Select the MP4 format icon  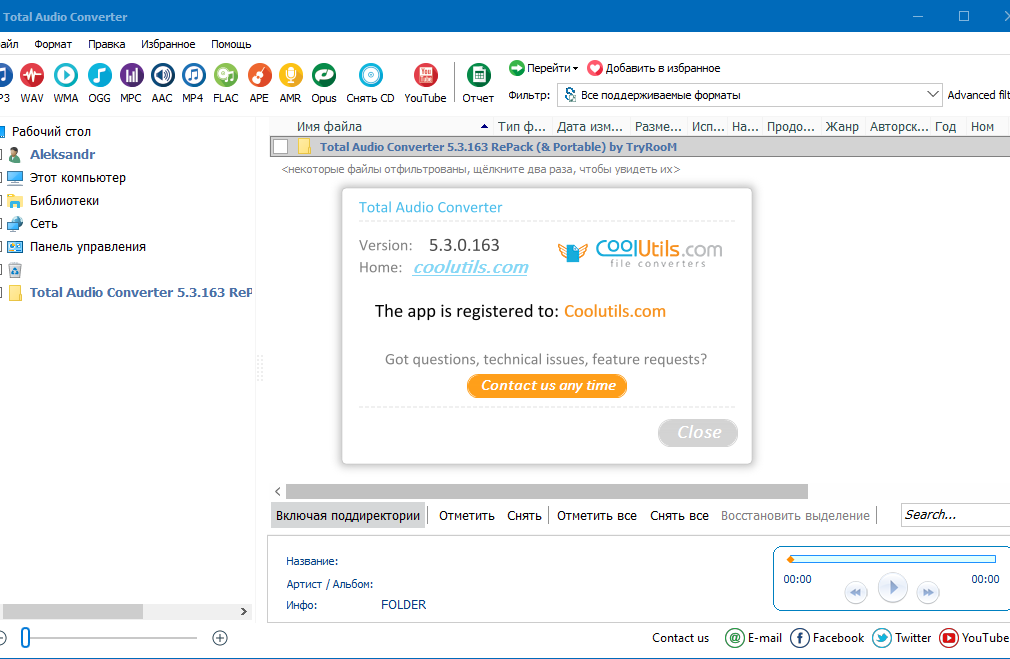point(193,75)
